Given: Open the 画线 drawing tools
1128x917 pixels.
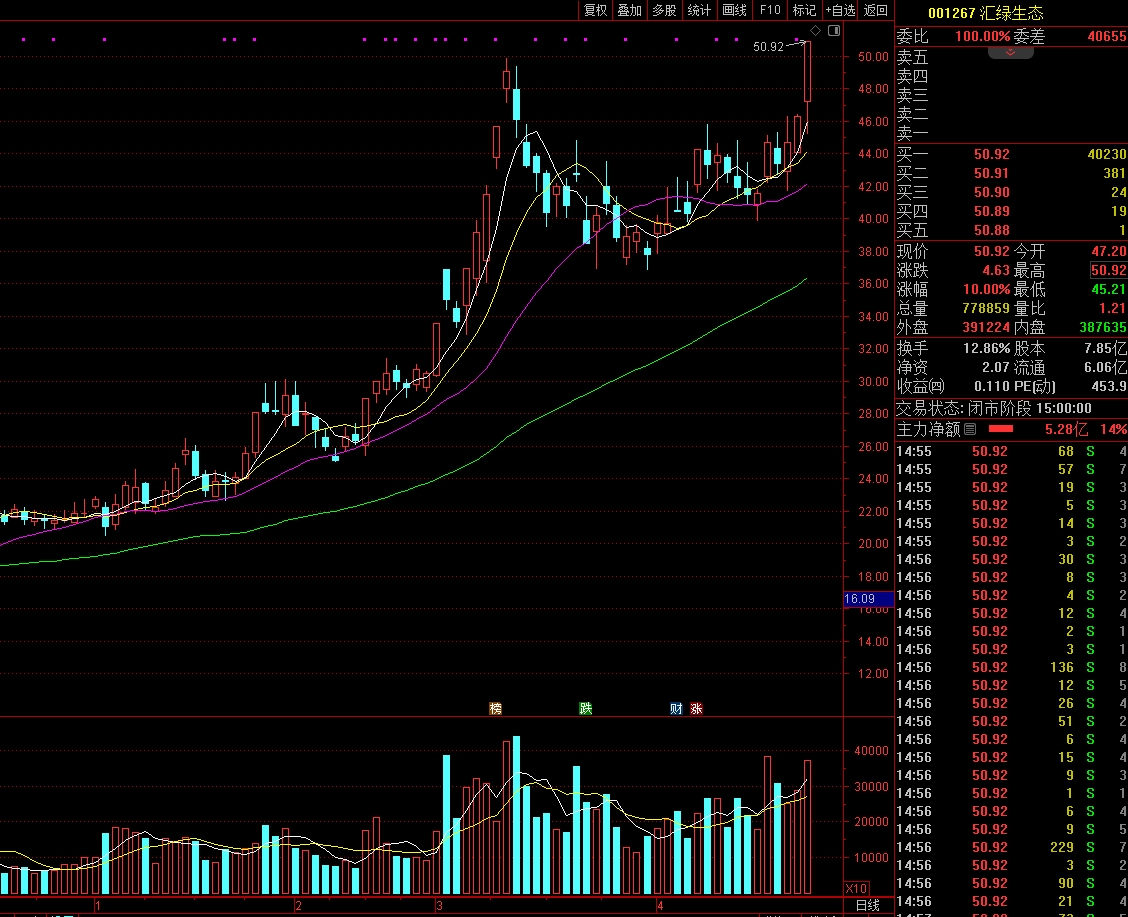Looking at the screenshot, I should click(734, 10).
